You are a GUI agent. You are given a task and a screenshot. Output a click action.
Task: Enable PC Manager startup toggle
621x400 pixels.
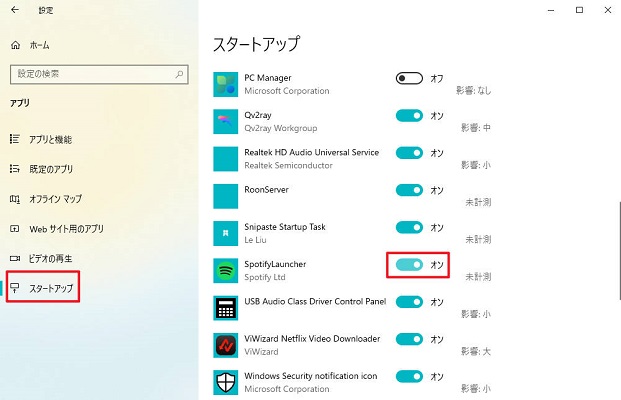409,78
